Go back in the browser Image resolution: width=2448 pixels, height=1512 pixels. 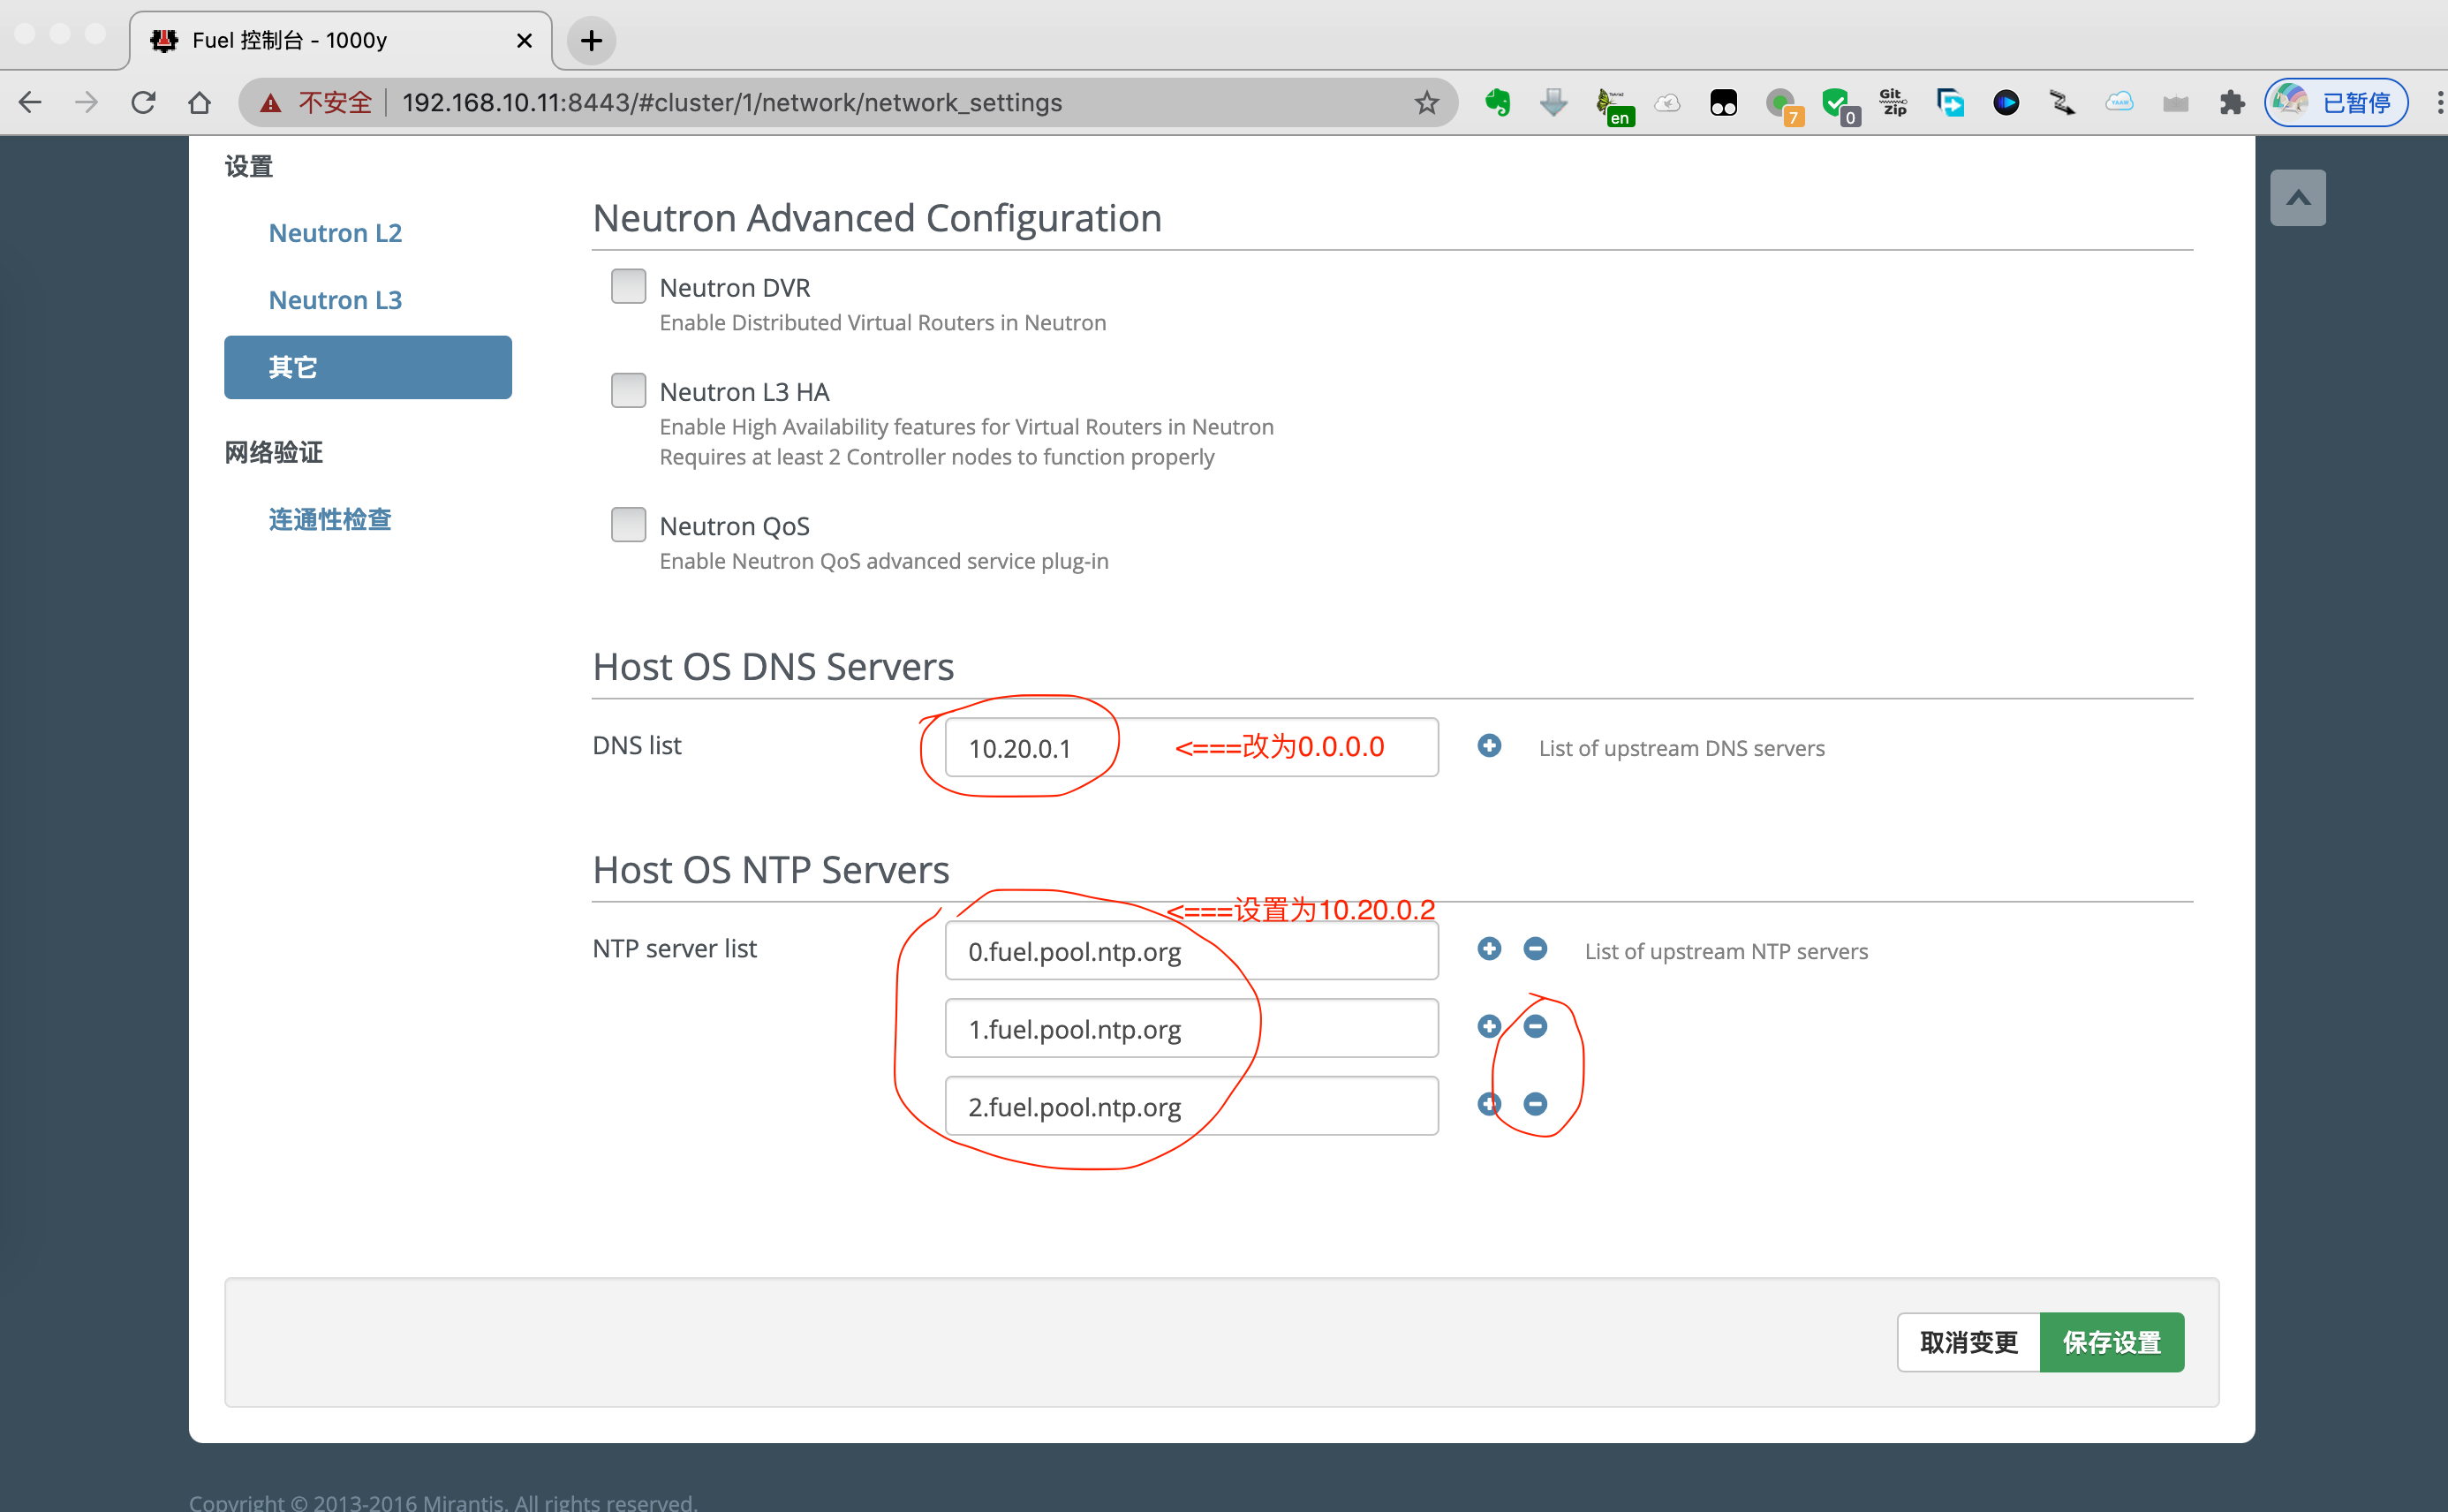[30, 102]
